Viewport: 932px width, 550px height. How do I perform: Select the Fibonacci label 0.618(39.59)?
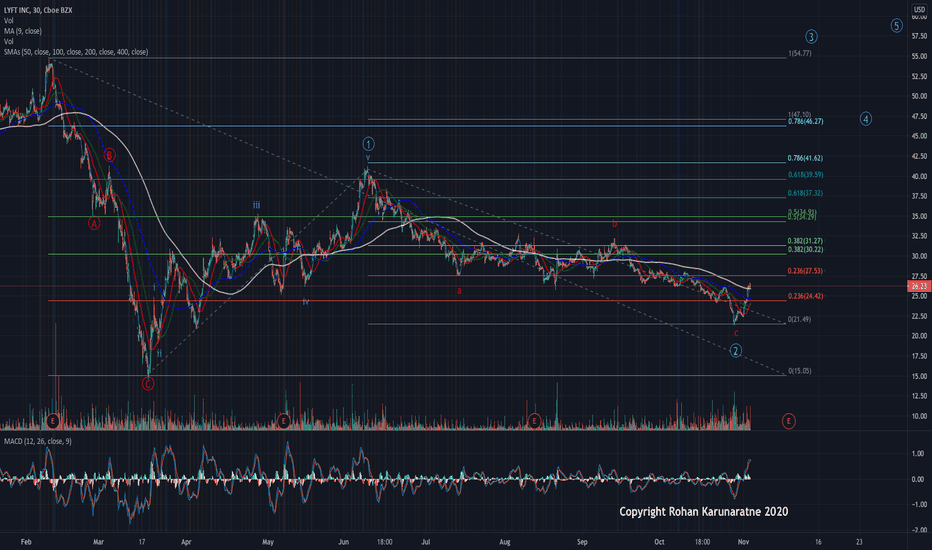pos(805,175)
